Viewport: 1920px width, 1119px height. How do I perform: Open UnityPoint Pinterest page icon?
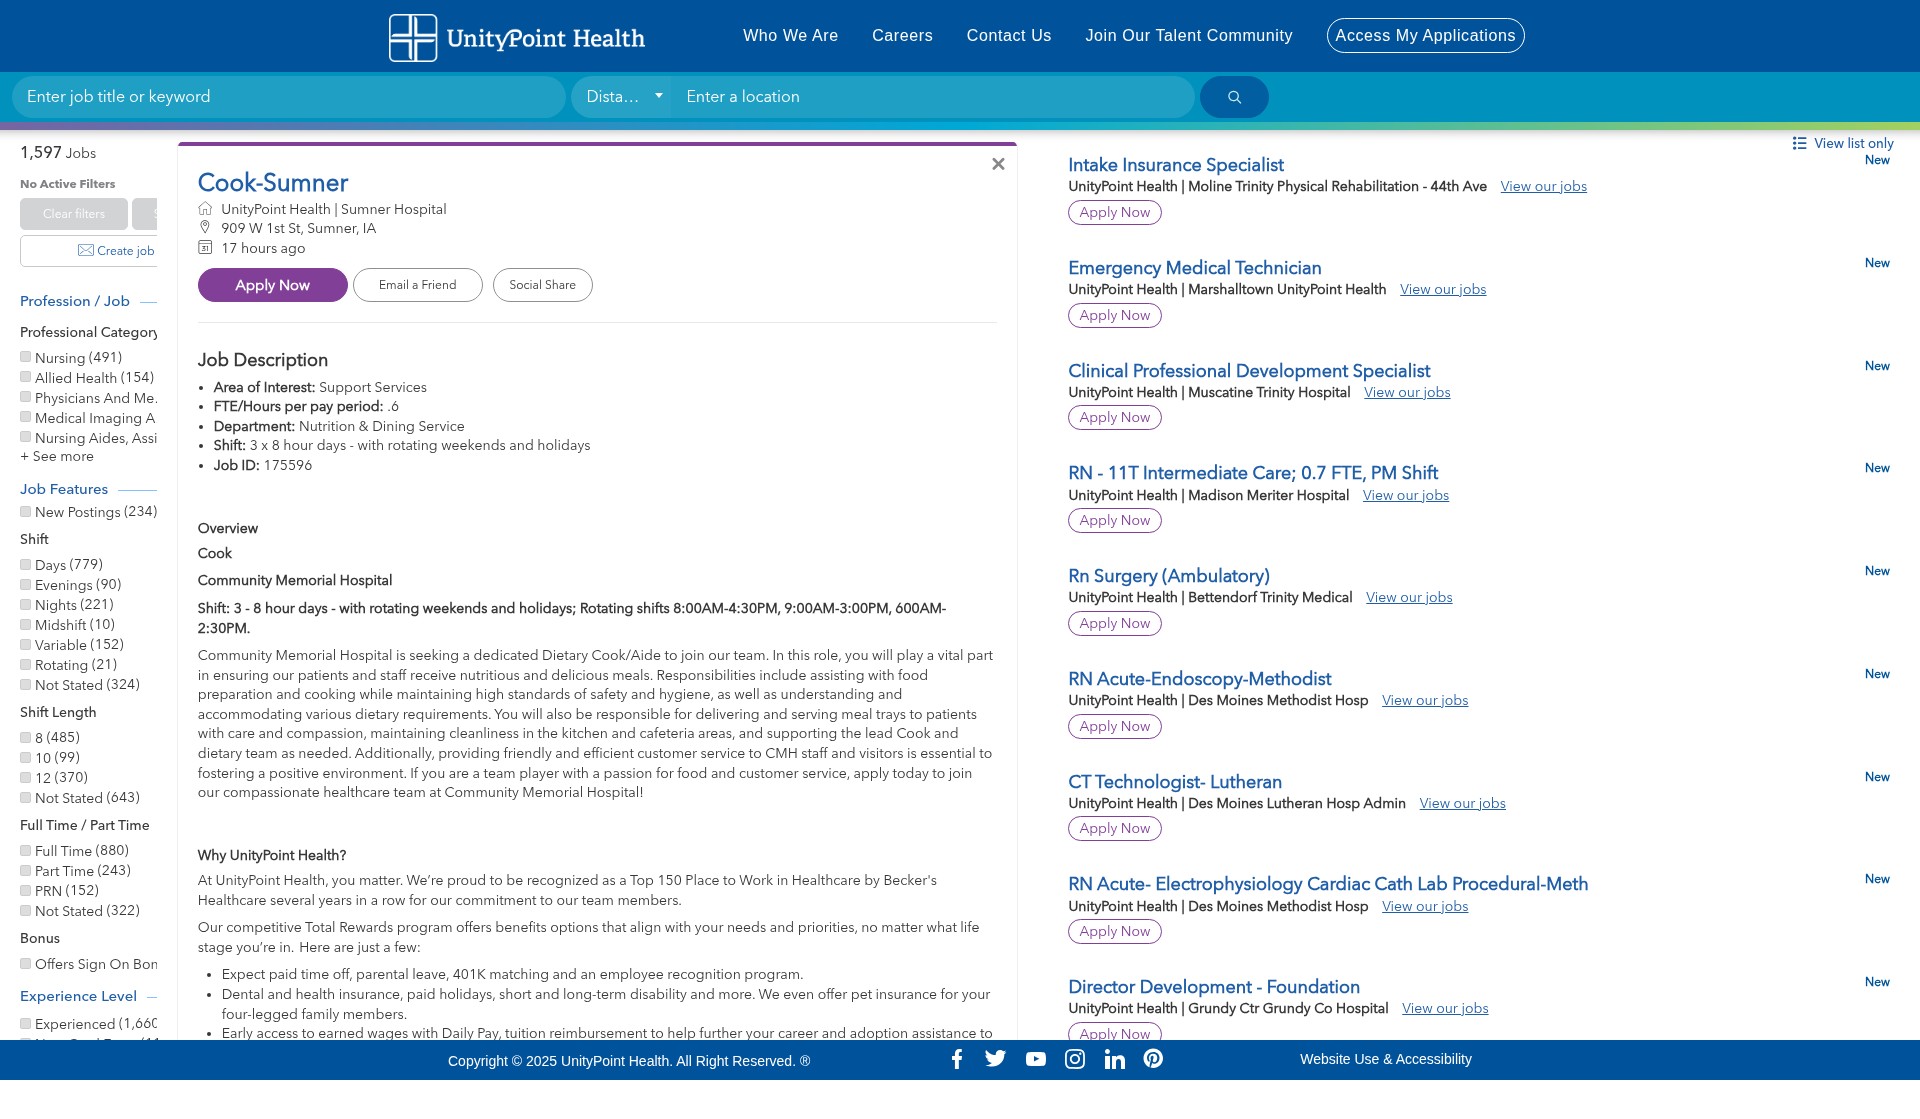point(1153,1059)
